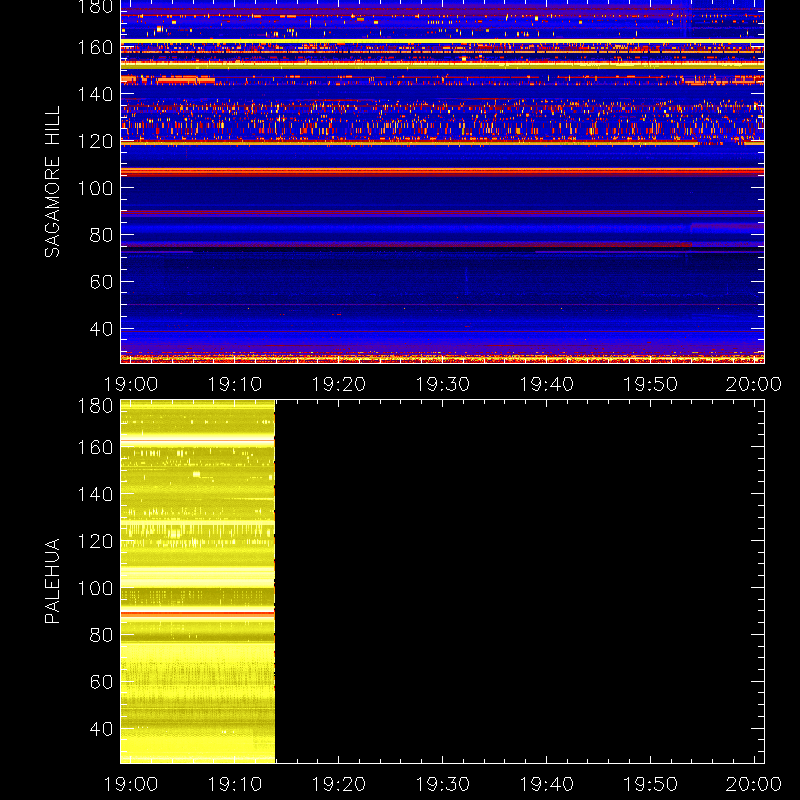Screen dimensions: 800x800
Task: Click 19:50 below the Palehua plot
Action: tap(651, 784)
